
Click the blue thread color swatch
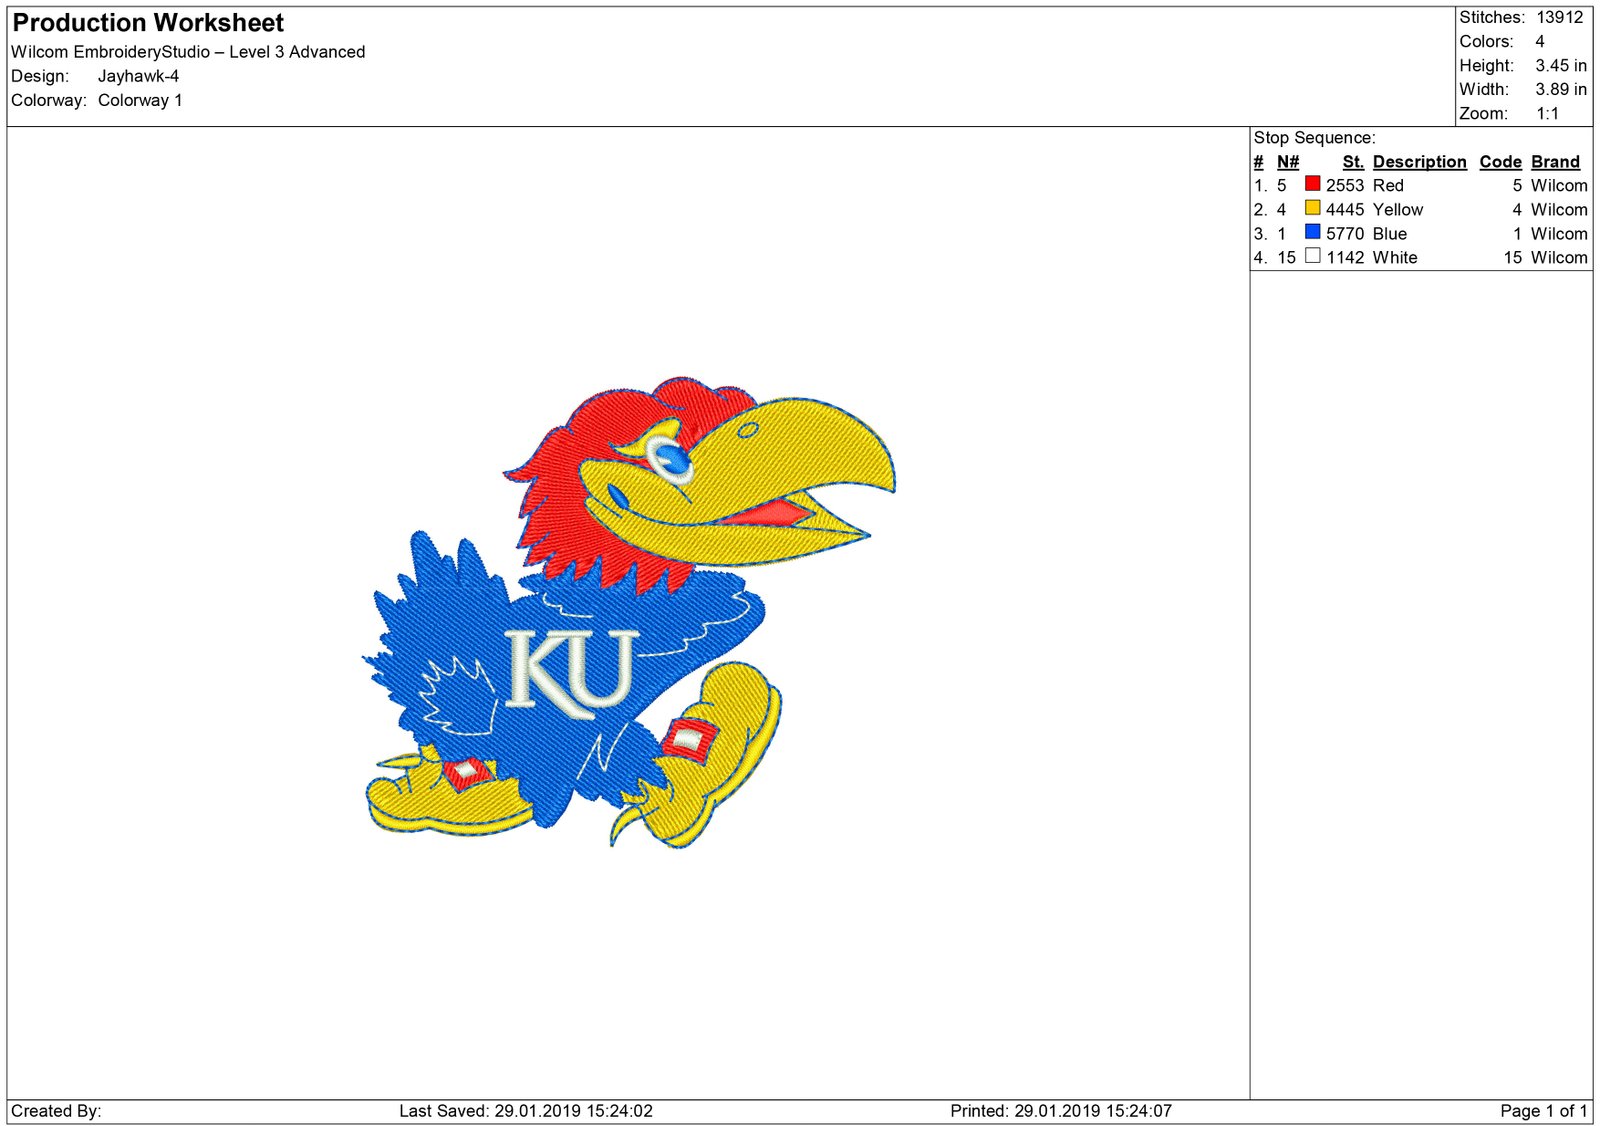click(1312, 232)
